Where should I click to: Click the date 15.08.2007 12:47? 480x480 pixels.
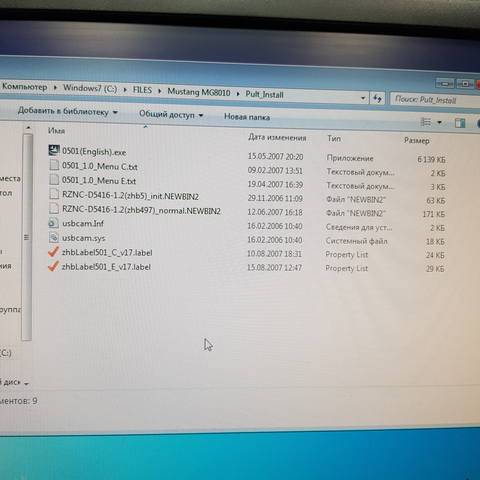[274, 267]
